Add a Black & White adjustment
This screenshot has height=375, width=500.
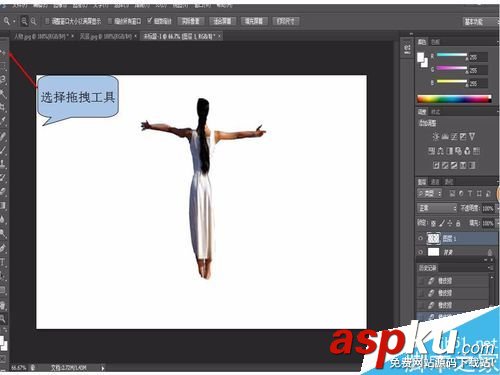coord(450,151)
